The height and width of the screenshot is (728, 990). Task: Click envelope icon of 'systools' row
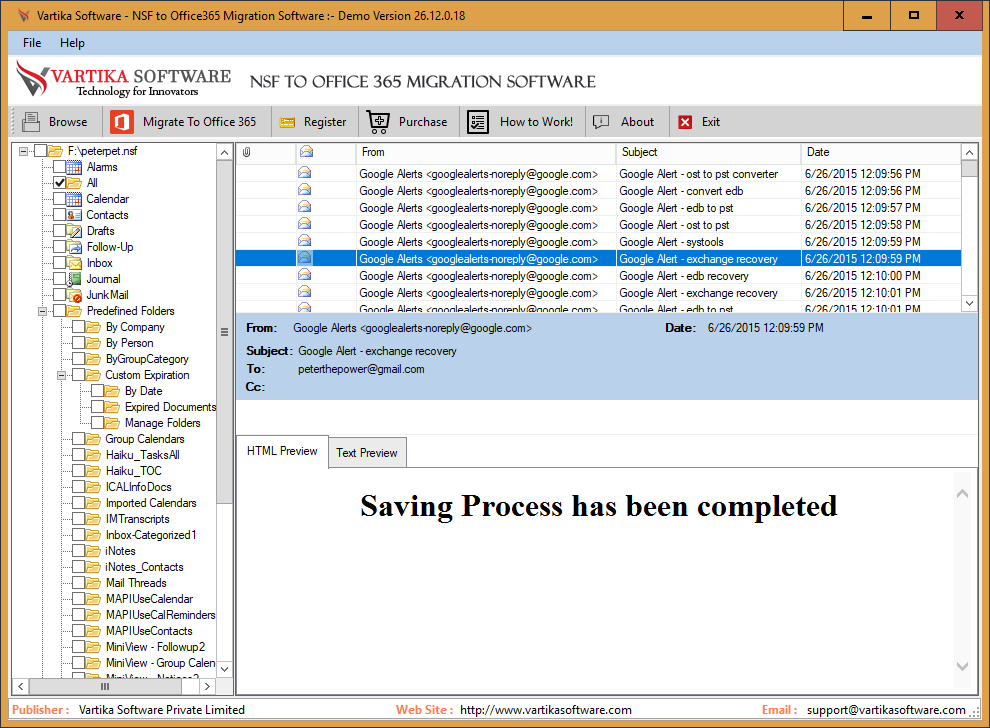pyautogui.click(x=304, y=241)
